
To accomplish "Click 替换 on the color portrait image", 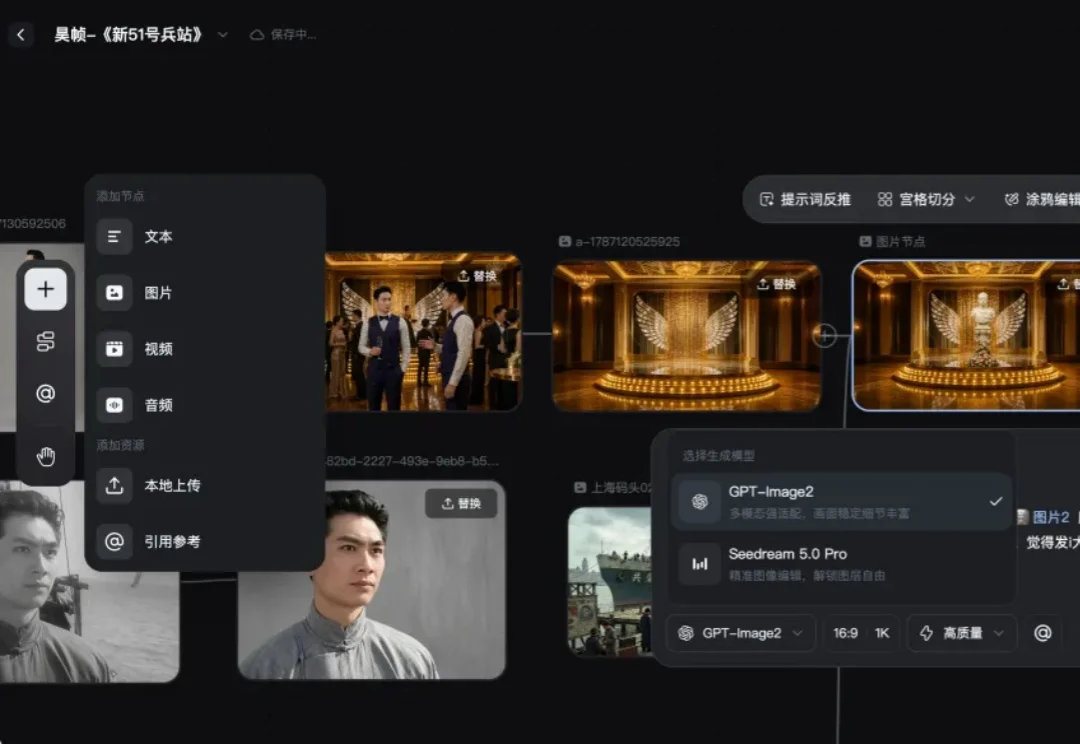I will point(461,504).
